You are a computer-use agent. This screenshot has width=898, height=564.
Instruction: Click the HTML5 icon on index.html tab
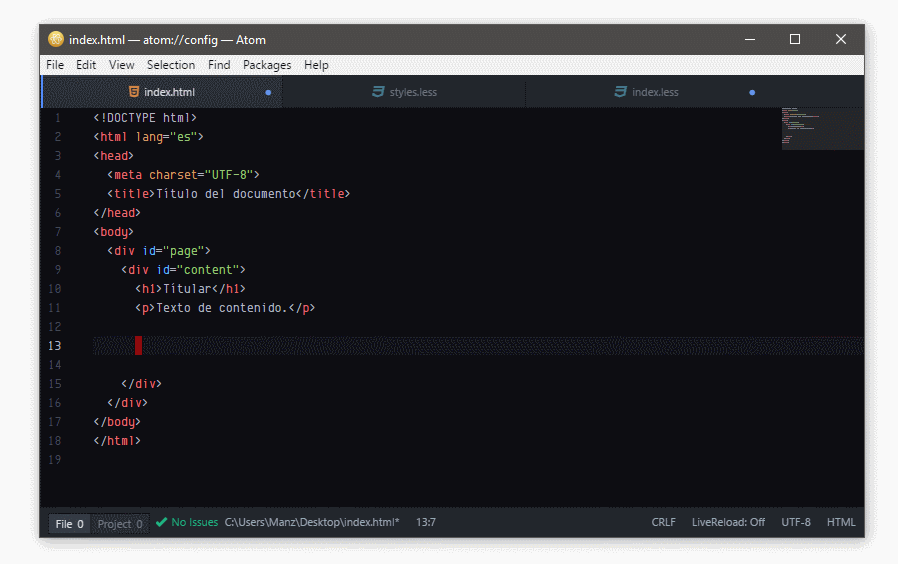point(133,92)
